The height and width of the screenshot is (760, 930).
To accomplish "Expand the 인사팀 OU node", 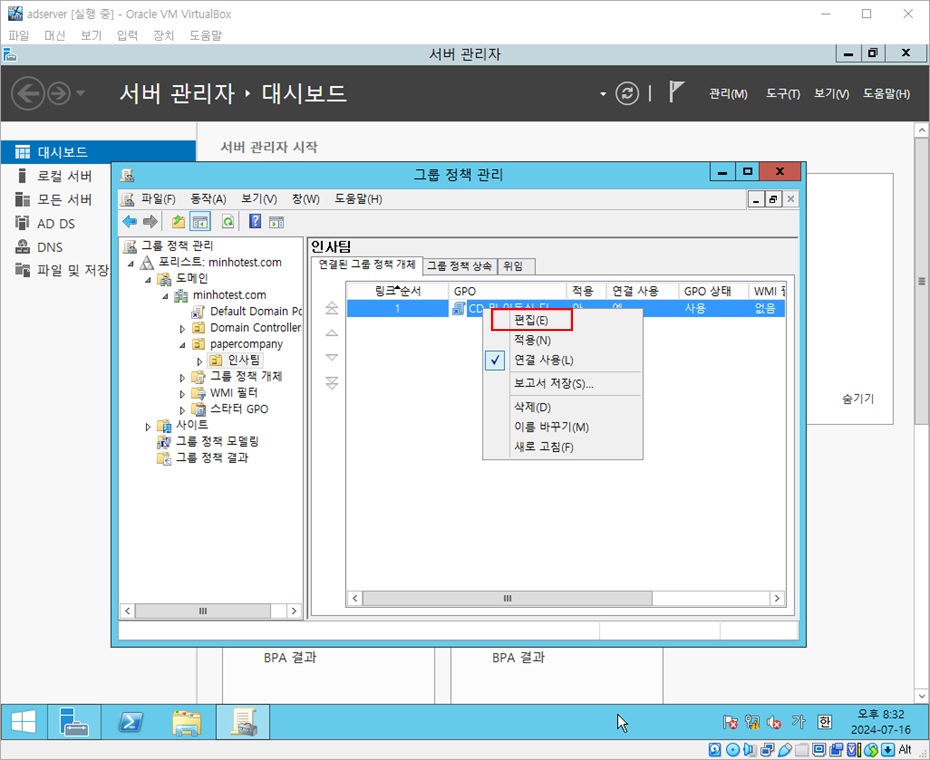I will (x=200, y=361).
